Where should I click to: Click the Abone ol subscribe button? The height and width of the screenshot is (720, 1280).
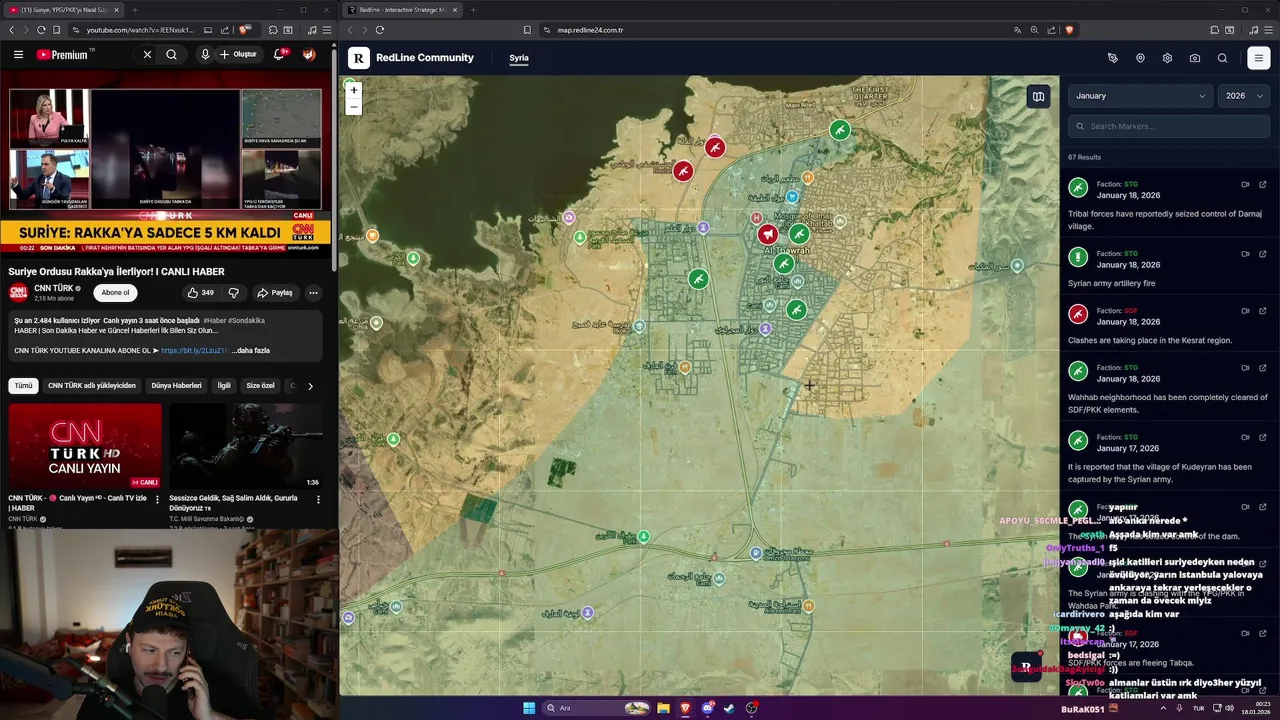coord(115,293)
